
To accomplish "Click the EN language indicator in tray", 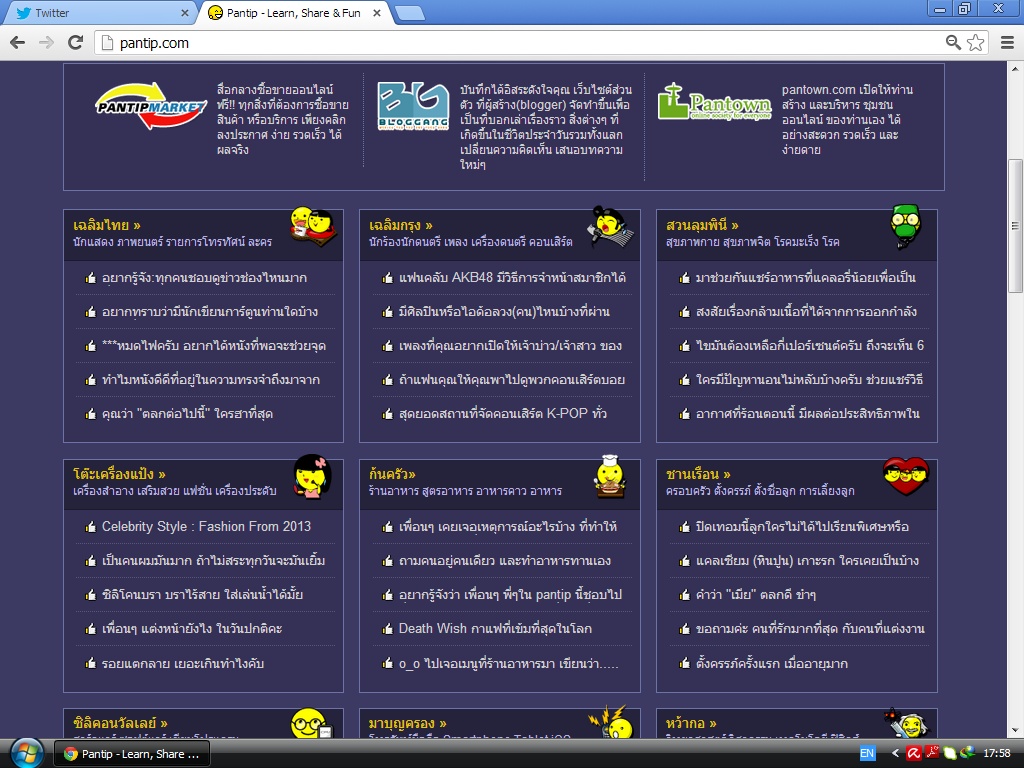I will click(x=867, y=754).
